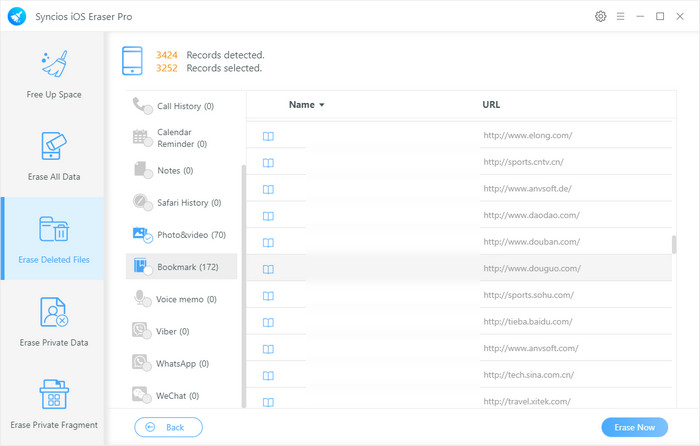Click URL http://tieba.baidu.com/

528,321
